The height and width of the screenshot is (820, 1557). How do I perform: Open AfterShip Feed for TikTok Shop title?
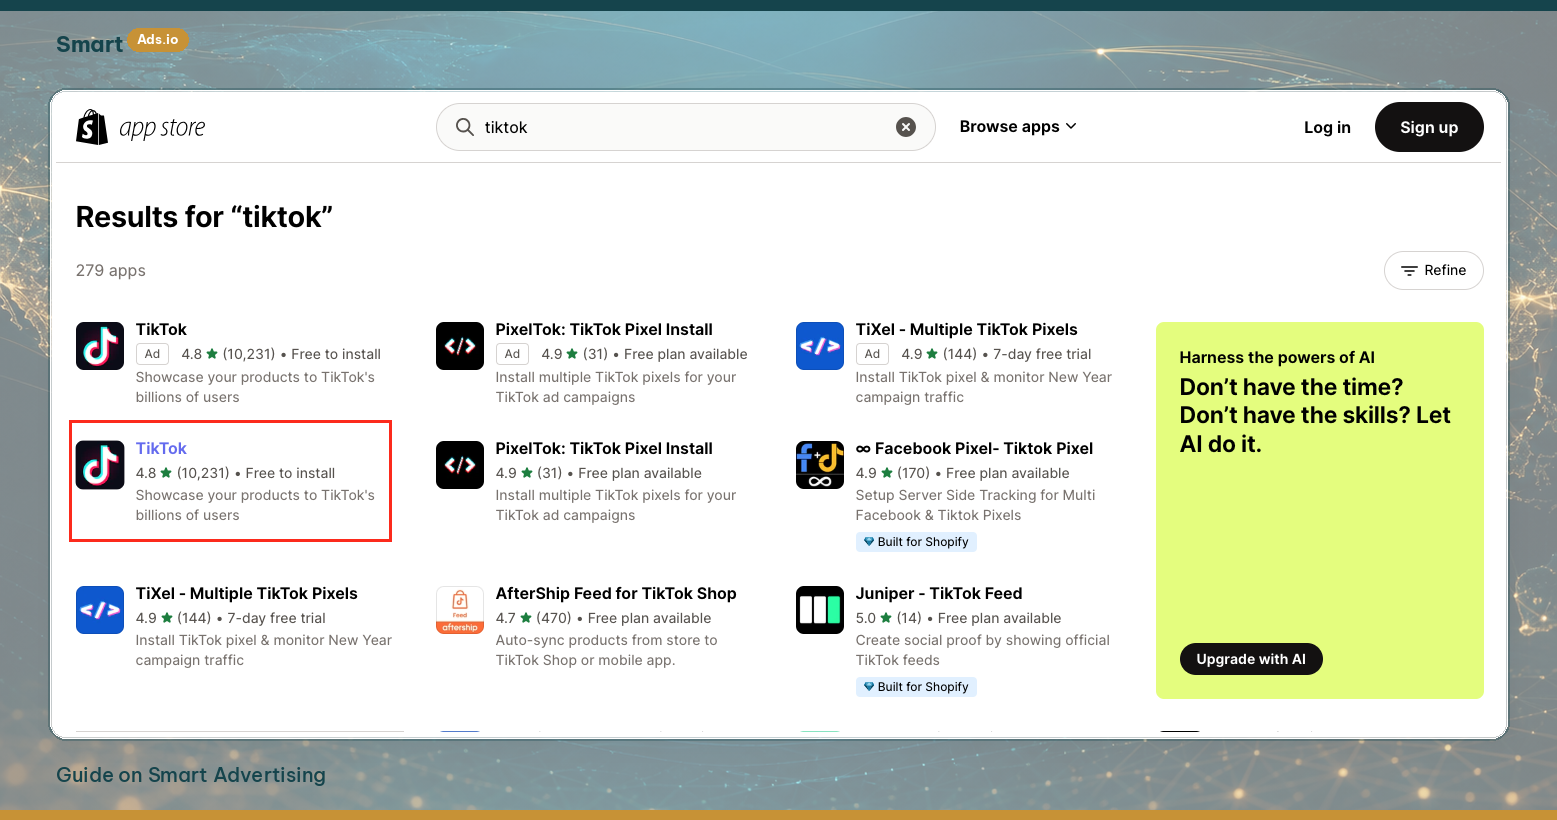coord(616,594)
